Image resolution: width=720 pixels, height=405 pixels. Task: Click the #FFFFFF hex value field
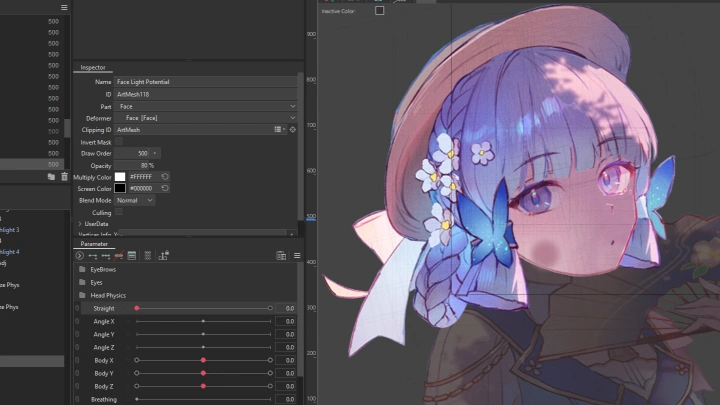point(144,176)
